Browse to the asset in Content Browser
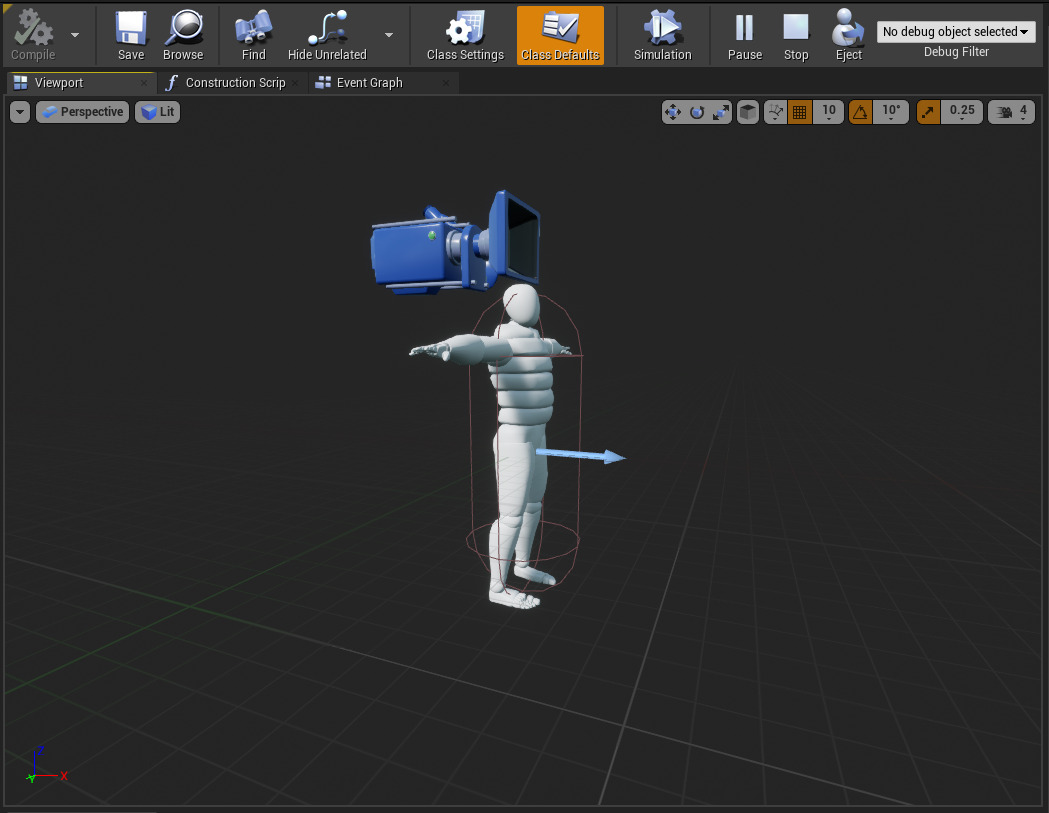 point(184,33)
